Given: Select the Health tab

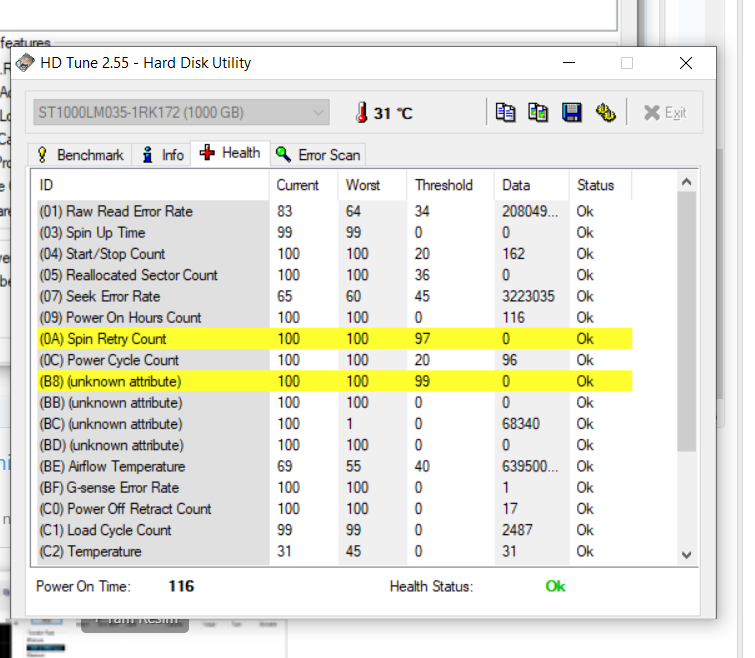Looking at the screenshot, I should coord(230,153).
